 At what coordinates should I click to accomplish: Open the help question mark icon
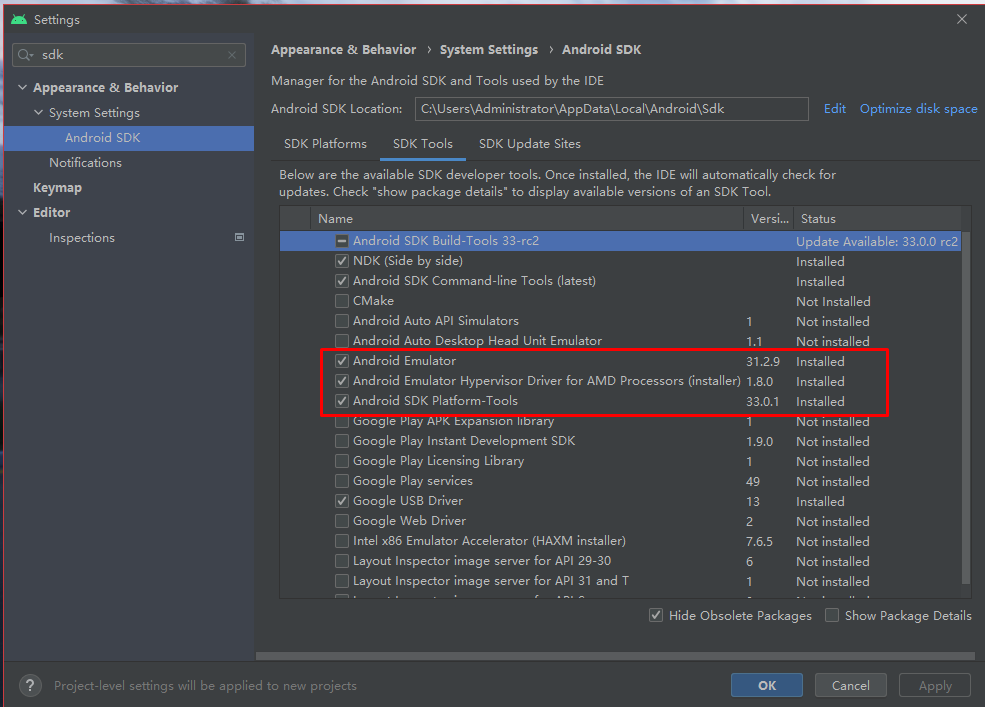coord(30,686)
